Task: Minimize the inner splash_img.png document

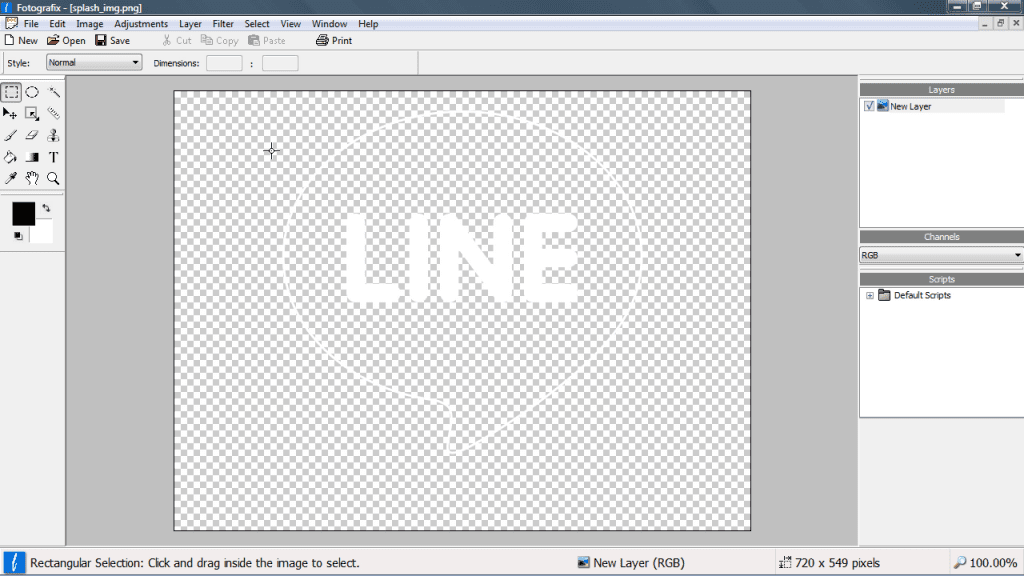Action: point(984,23)
